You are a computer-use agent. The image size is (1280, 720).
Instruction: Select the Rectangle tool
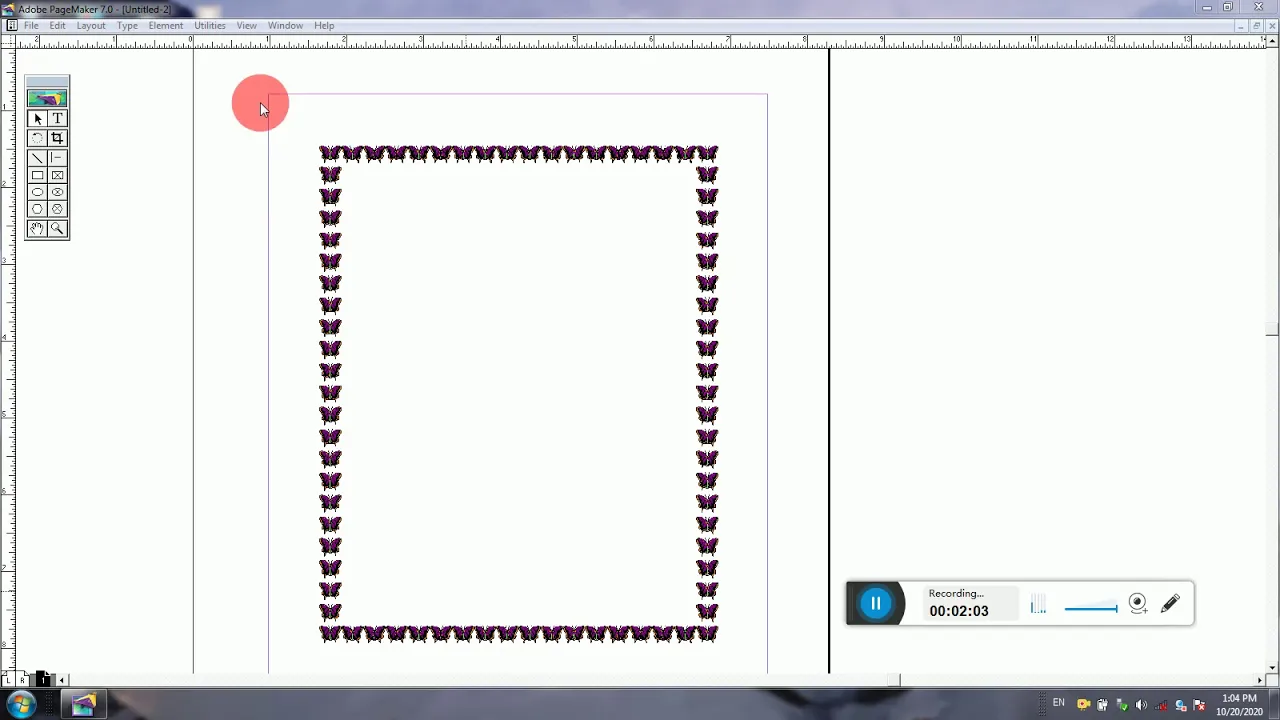[x=38, y=175]
